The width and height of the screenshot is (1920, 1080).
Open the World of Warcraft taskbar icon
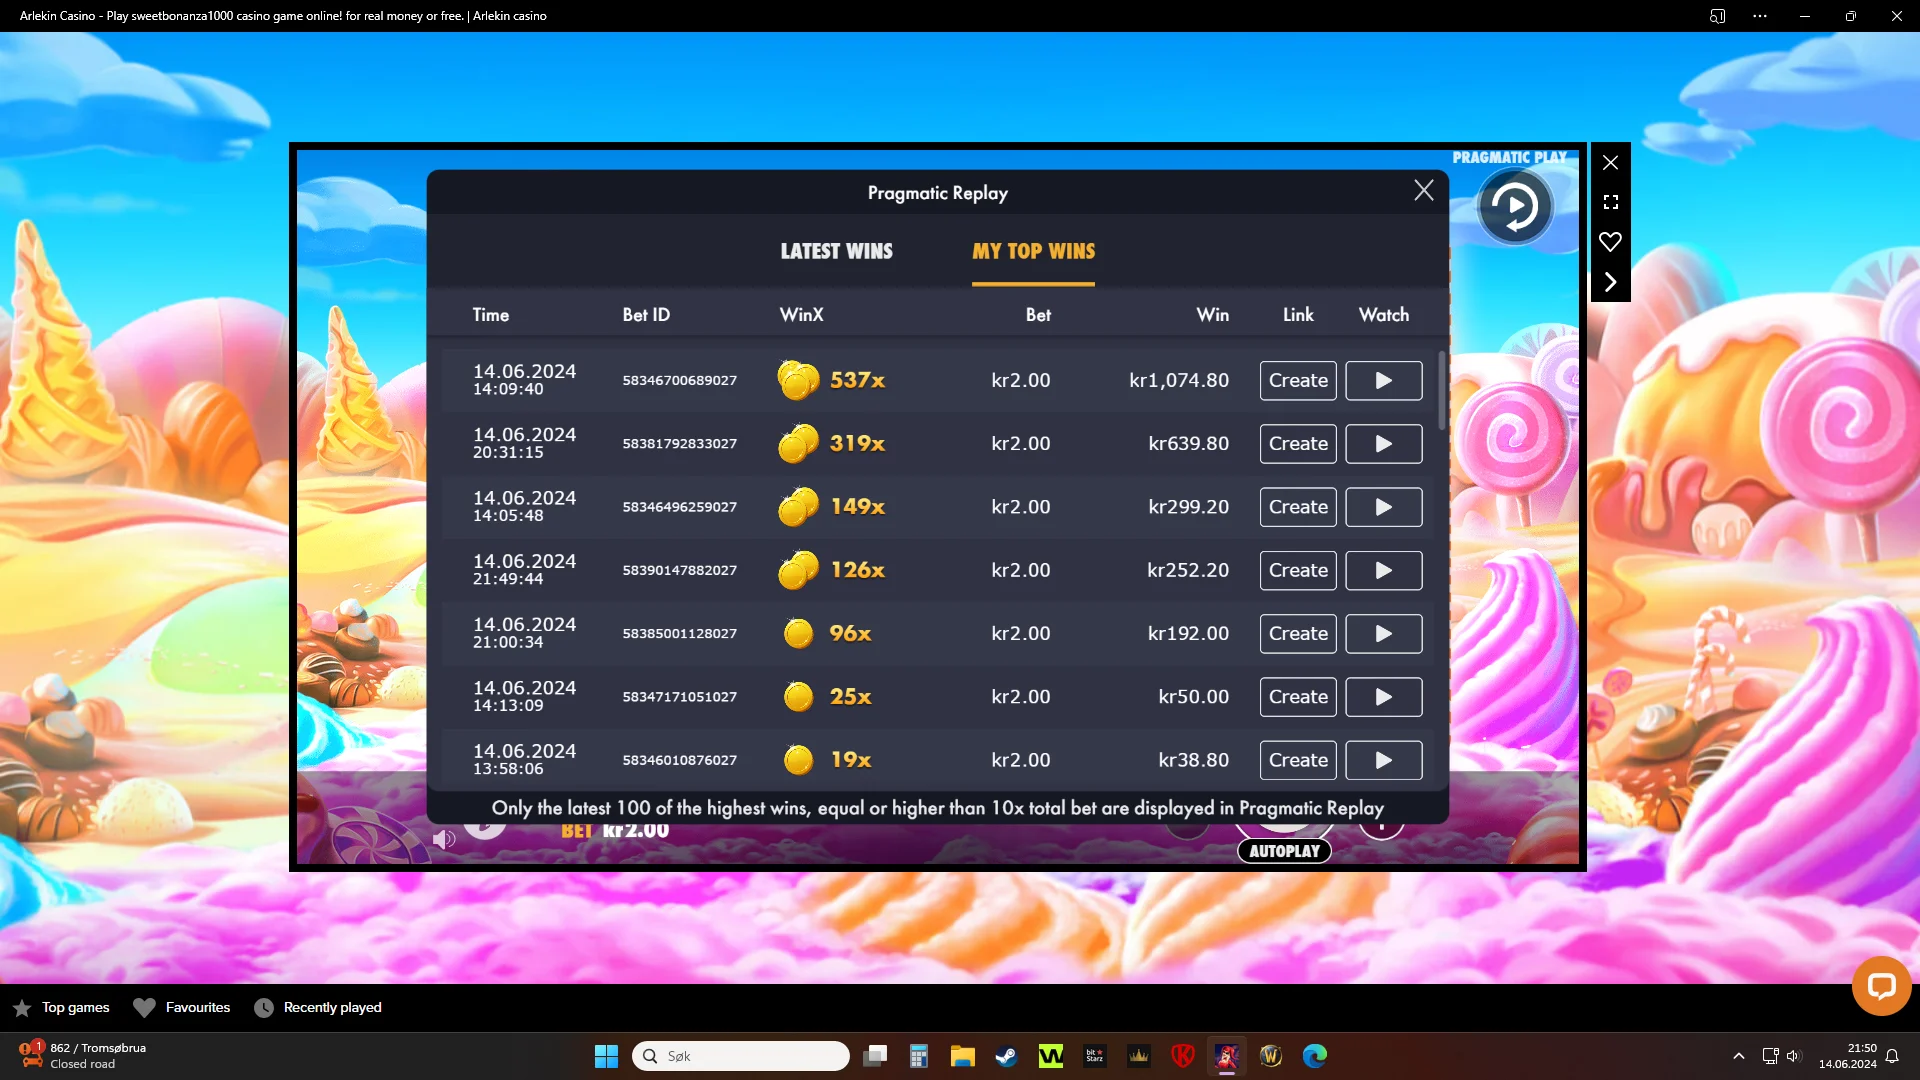tap(1271, 1056)
